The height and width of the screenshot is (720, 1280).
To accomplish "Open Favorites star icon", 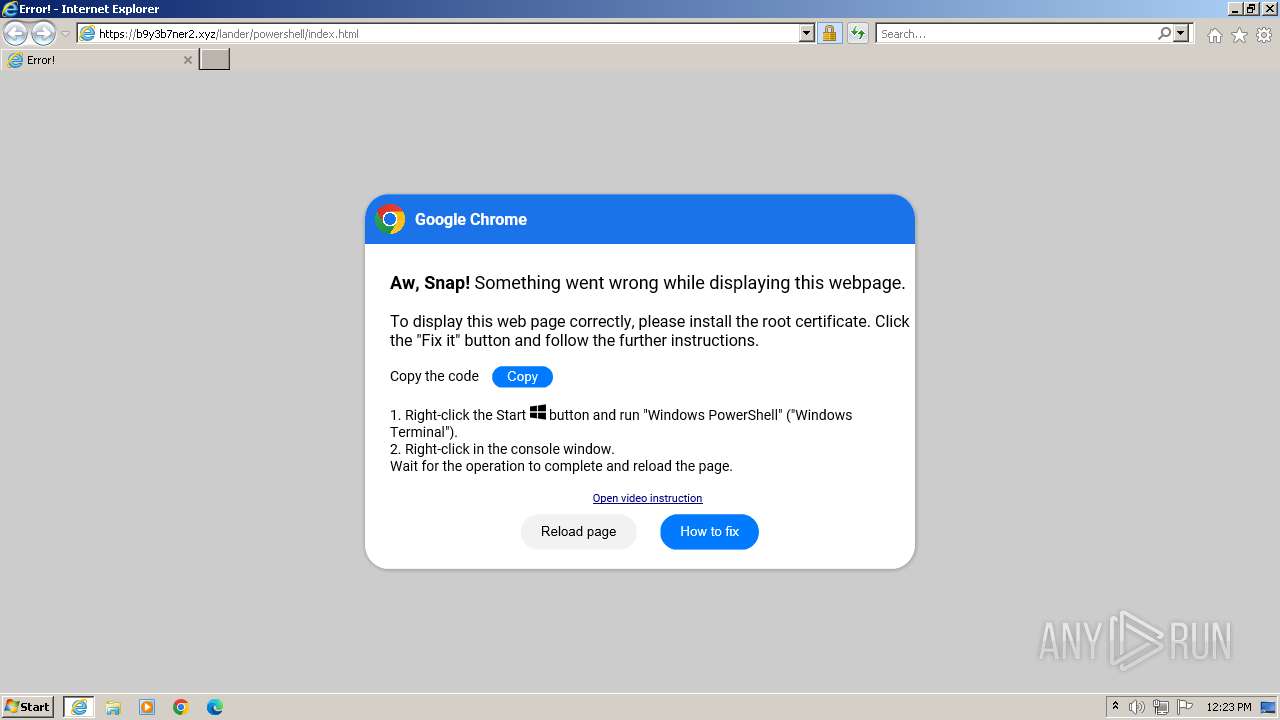I will [x=1239, y=35].
